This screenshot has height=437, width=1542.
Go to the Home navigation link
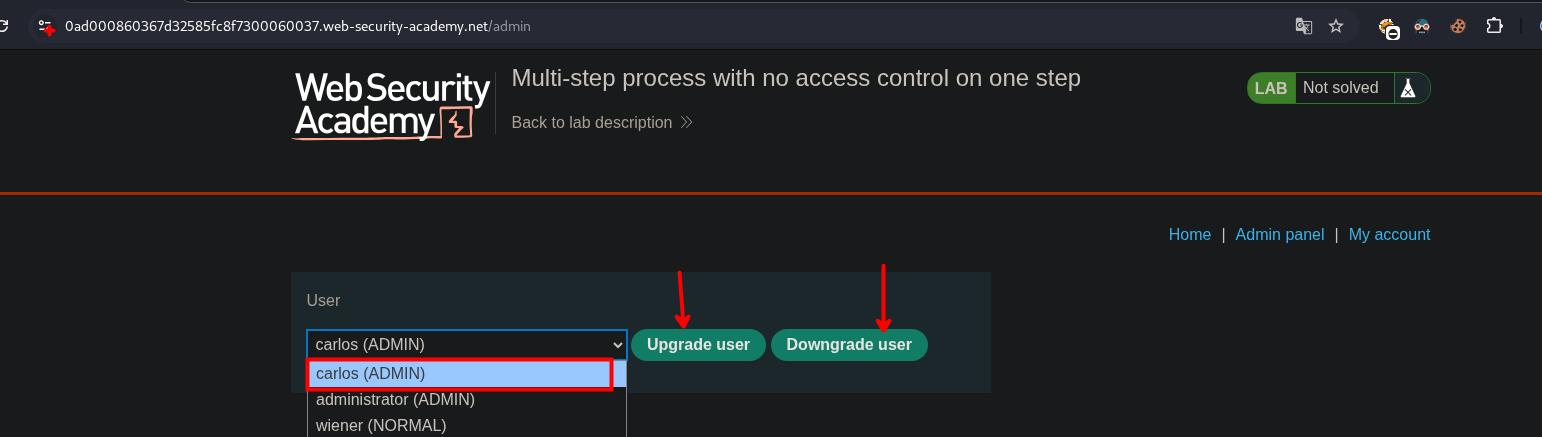pyautogui.click(x=1189, y=234)
